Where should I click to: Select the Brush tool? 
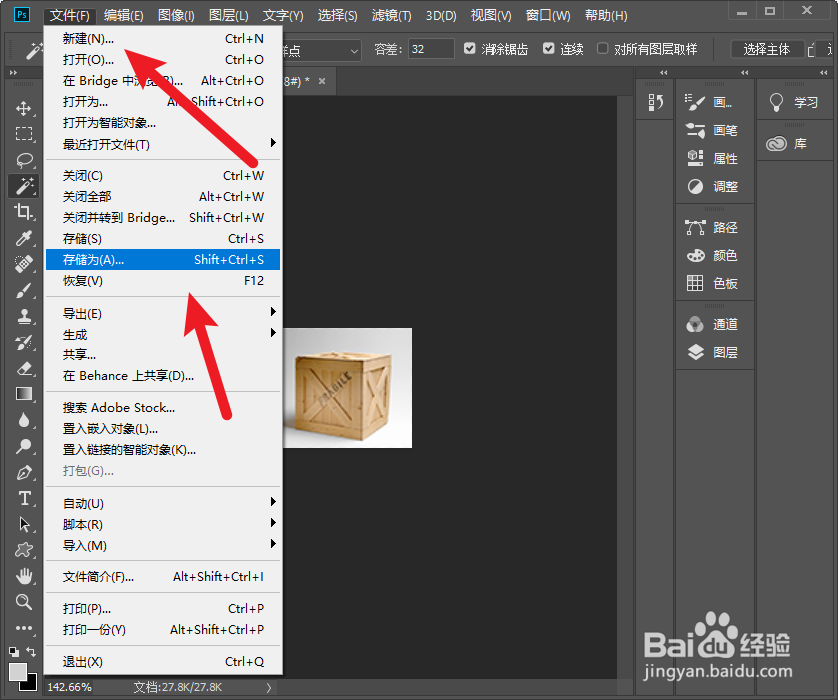[x=24, y=290]
